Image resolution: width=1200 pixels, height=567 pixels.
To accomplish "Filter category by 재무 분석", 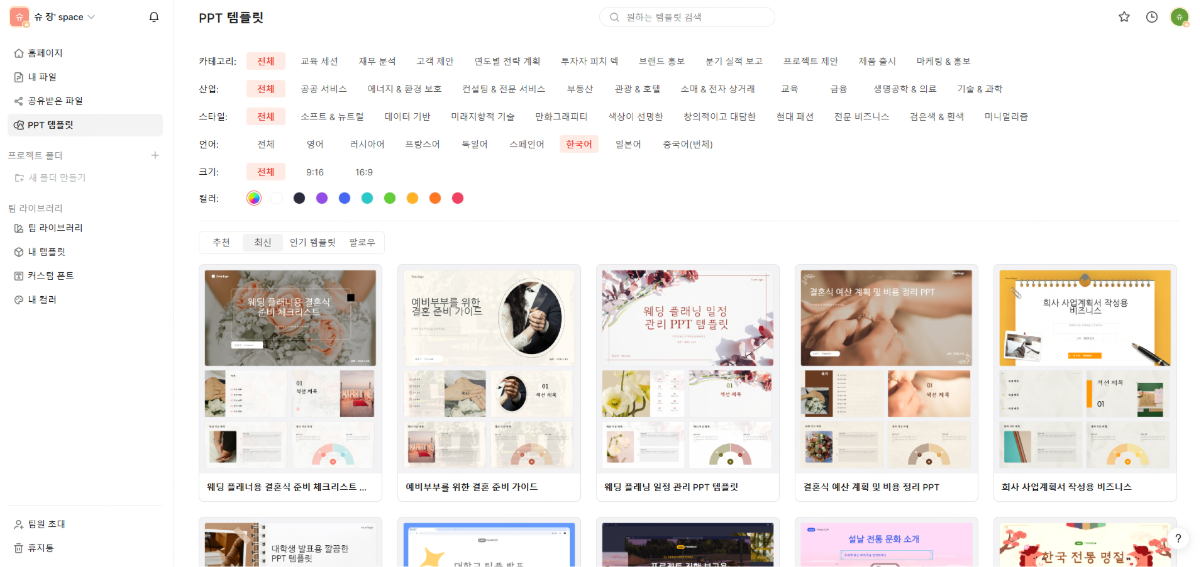I will [x=378, y=61].
